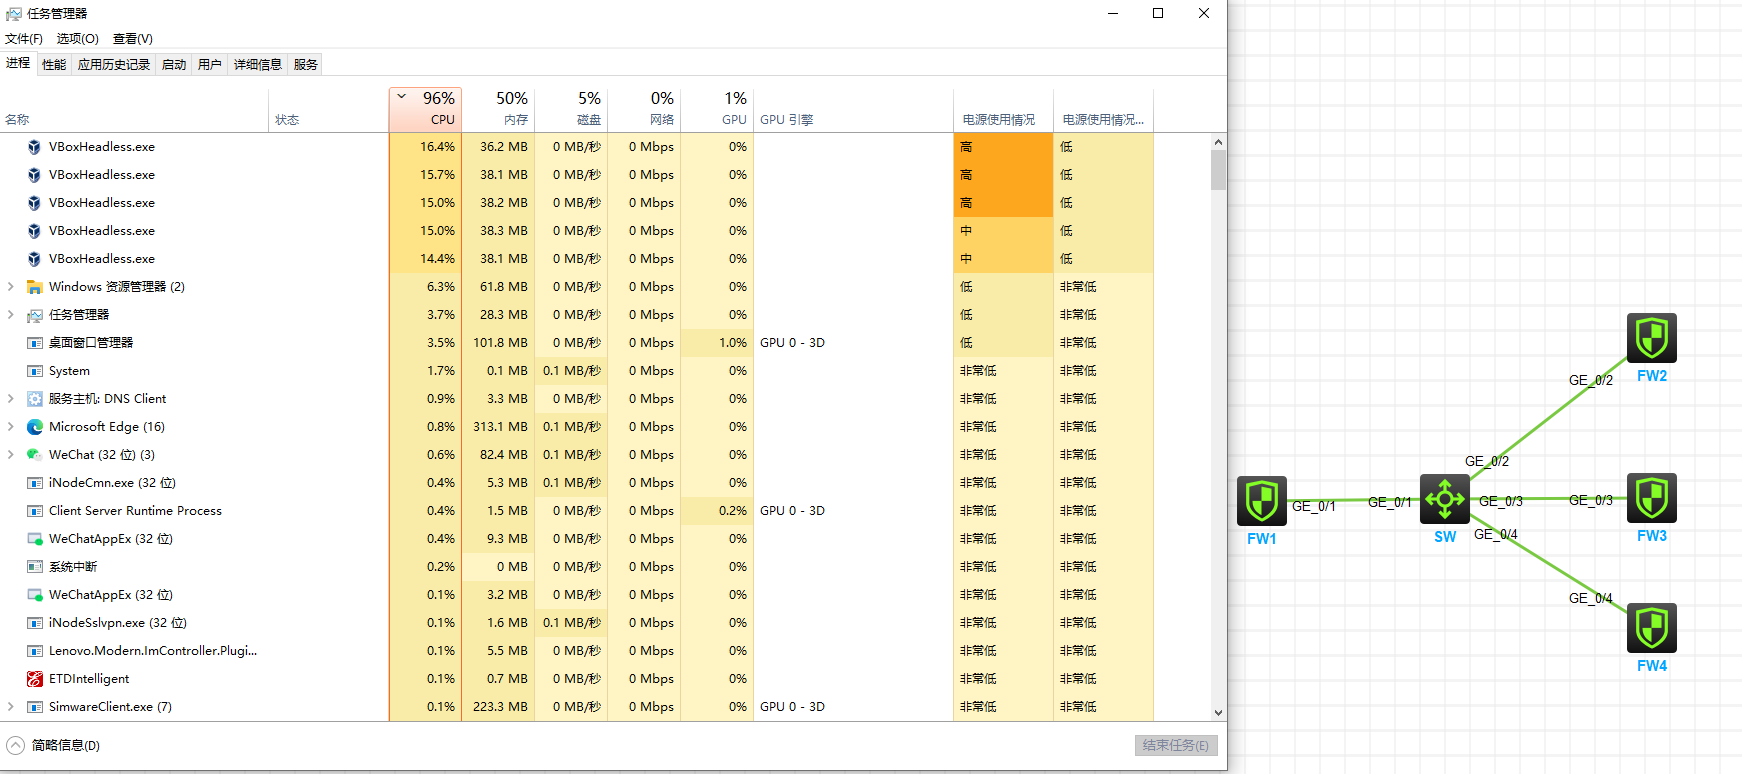Click the SimwareClient.exe process icon
Viewport: 1742px width, 774px height.
point(35,707)
